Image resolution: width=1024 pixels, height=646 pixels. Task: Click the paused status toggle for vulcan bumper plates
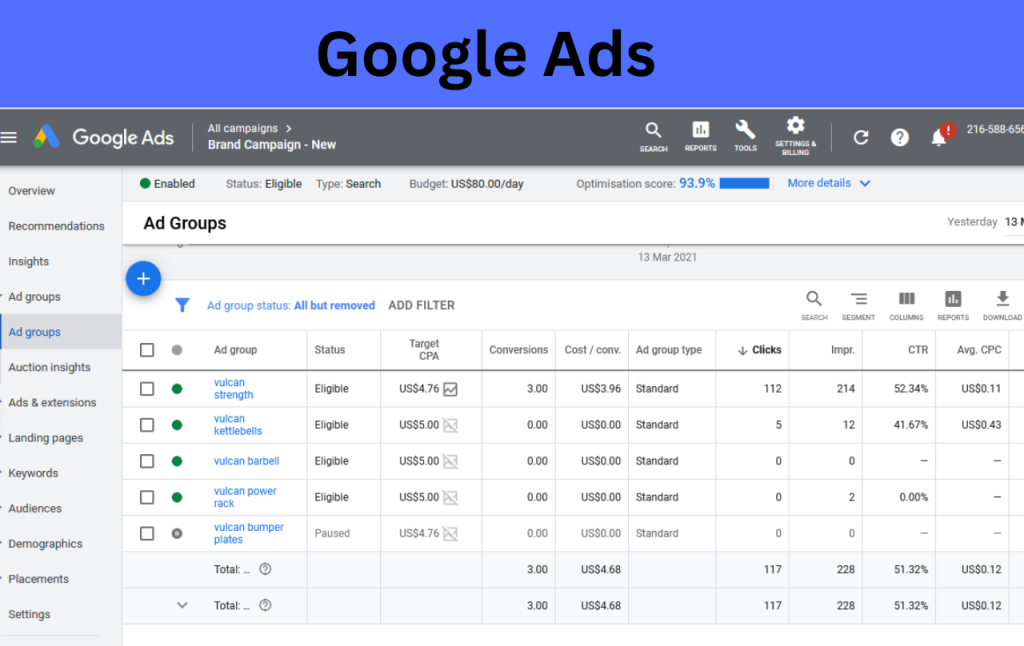175,533
